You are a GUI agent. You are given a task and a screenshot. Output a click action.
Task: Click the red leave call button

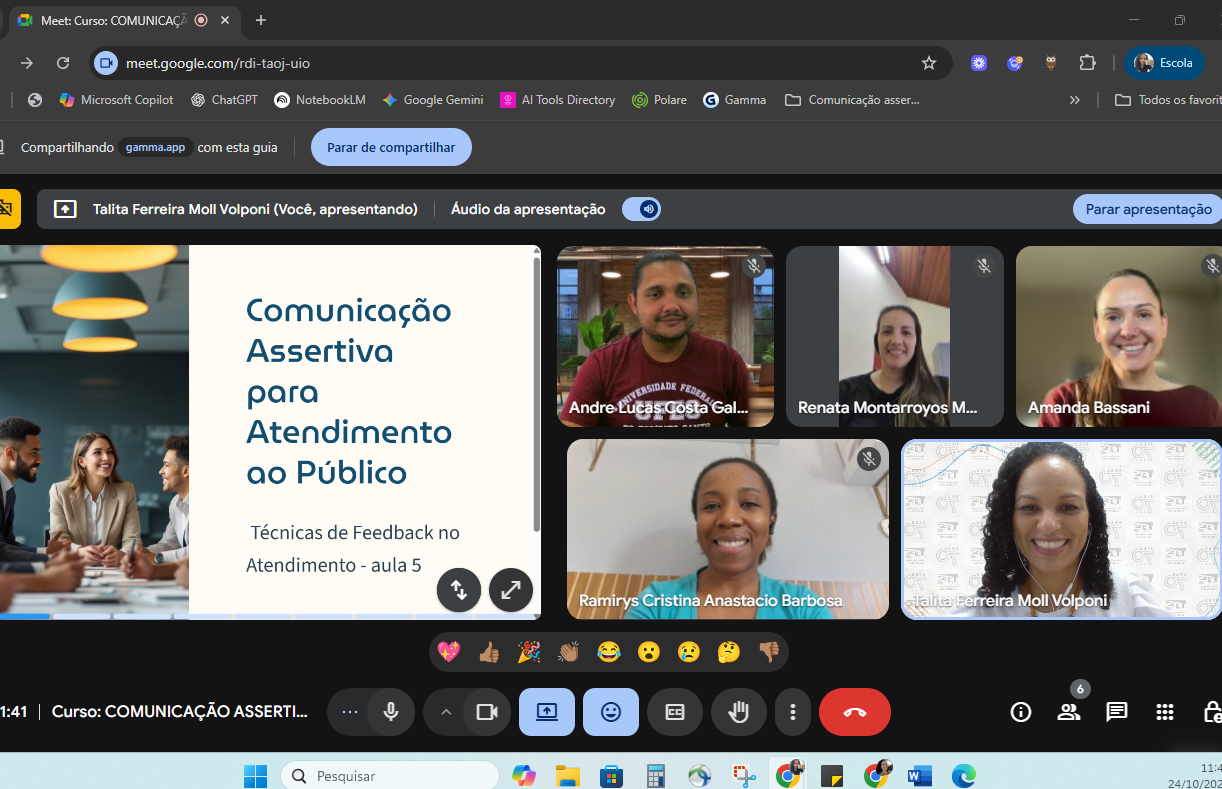(854, 712)
